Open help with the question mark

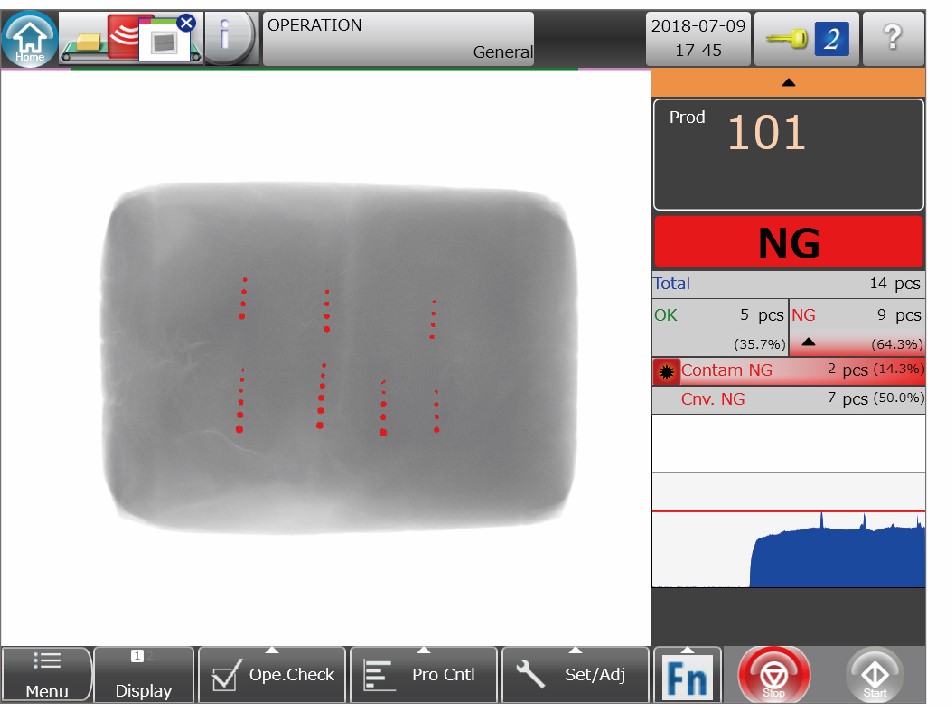[x=893, y=40]
